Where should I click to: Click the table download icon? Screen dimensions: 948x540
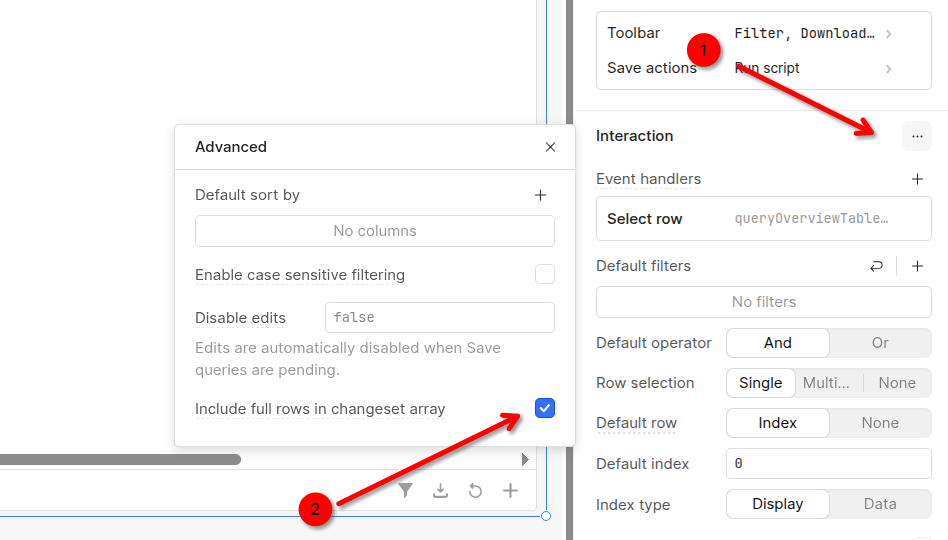point(440,490)
